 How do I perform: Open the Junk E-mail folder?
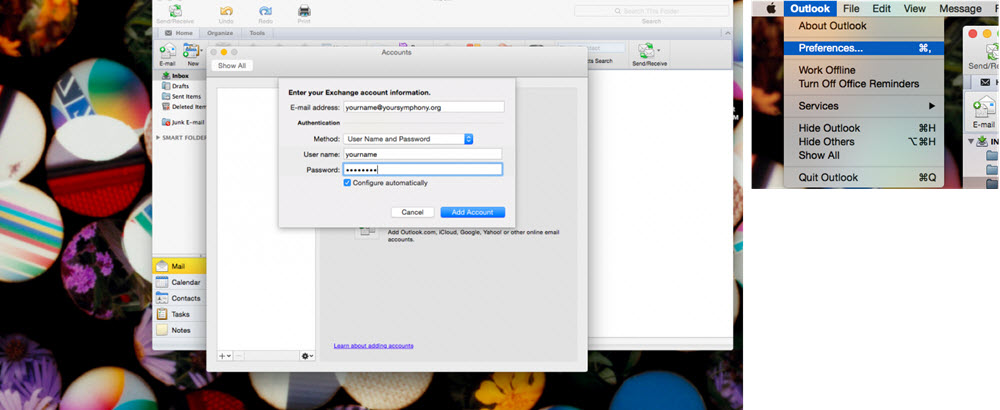(x=184, y=122)
